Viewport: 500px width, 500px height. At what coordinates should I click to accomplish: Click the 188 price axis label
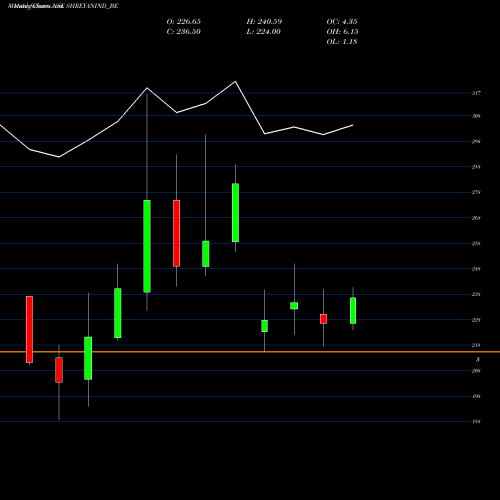[x=476, y=422]
